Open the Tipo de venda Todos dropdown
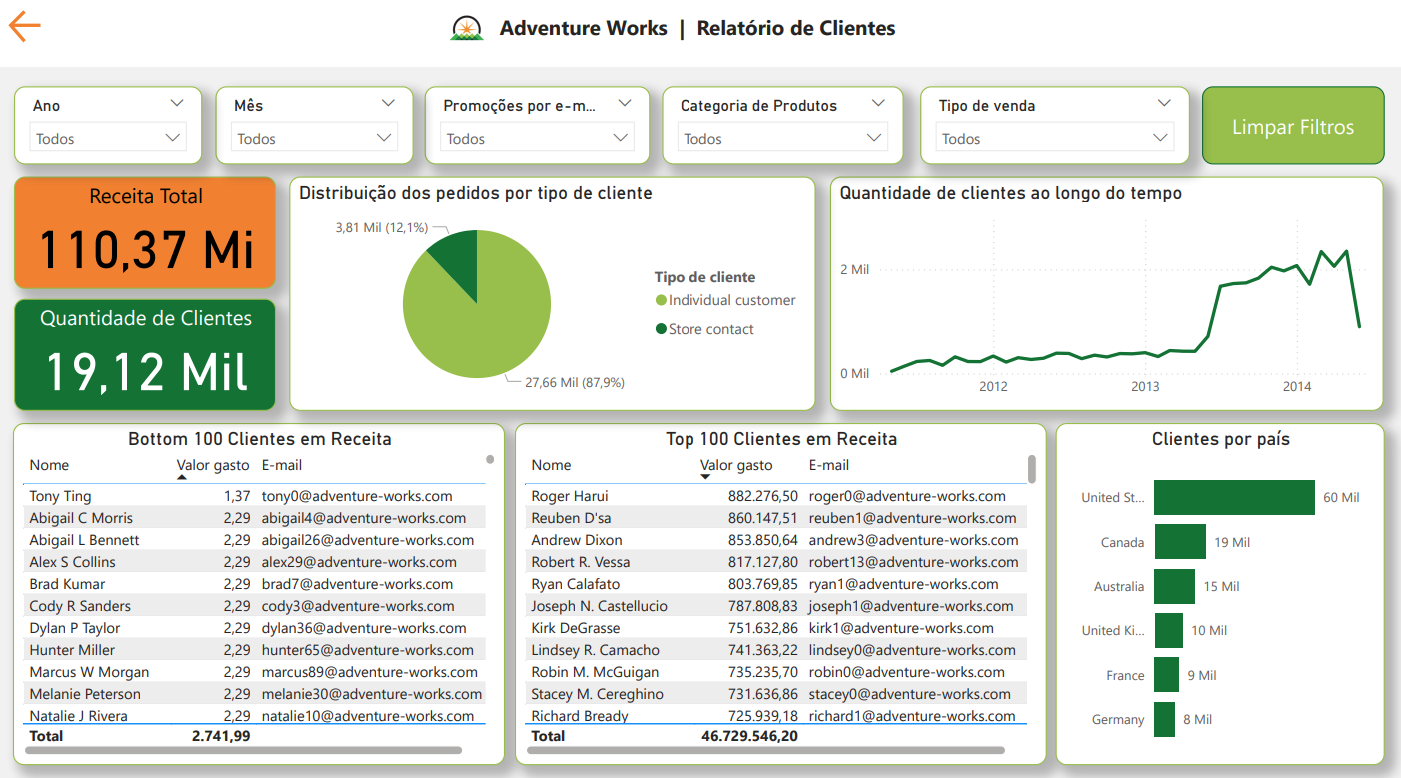 (1055, 138)
